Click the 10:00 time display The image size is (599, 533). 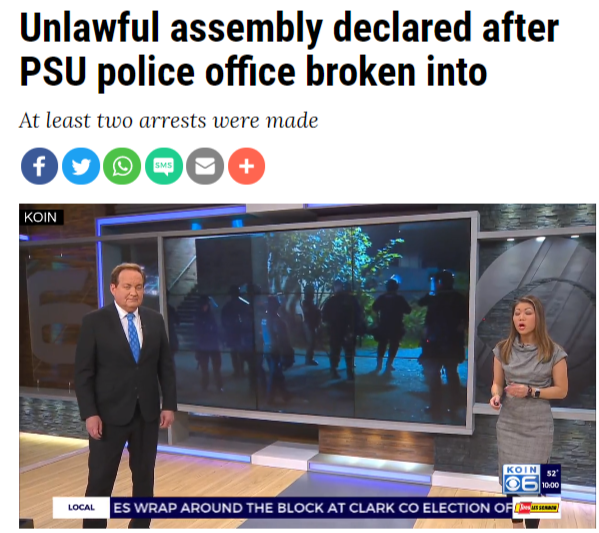pos(550,486)
